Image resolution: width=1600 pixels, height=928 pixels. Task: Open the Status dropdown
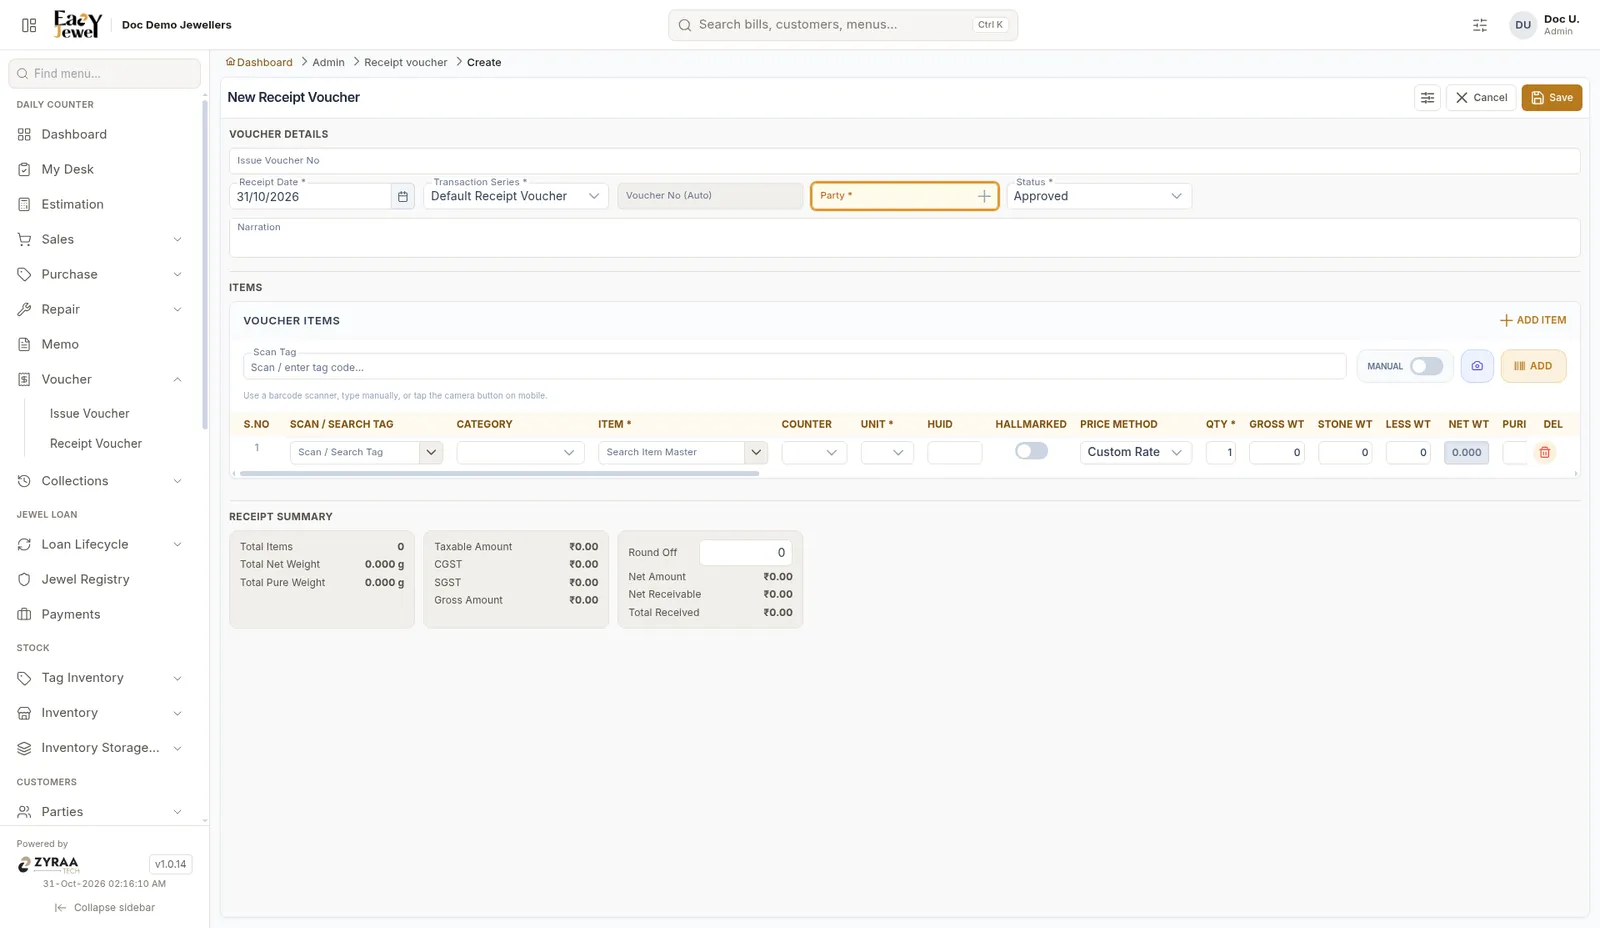click(x=1099, y=196)
